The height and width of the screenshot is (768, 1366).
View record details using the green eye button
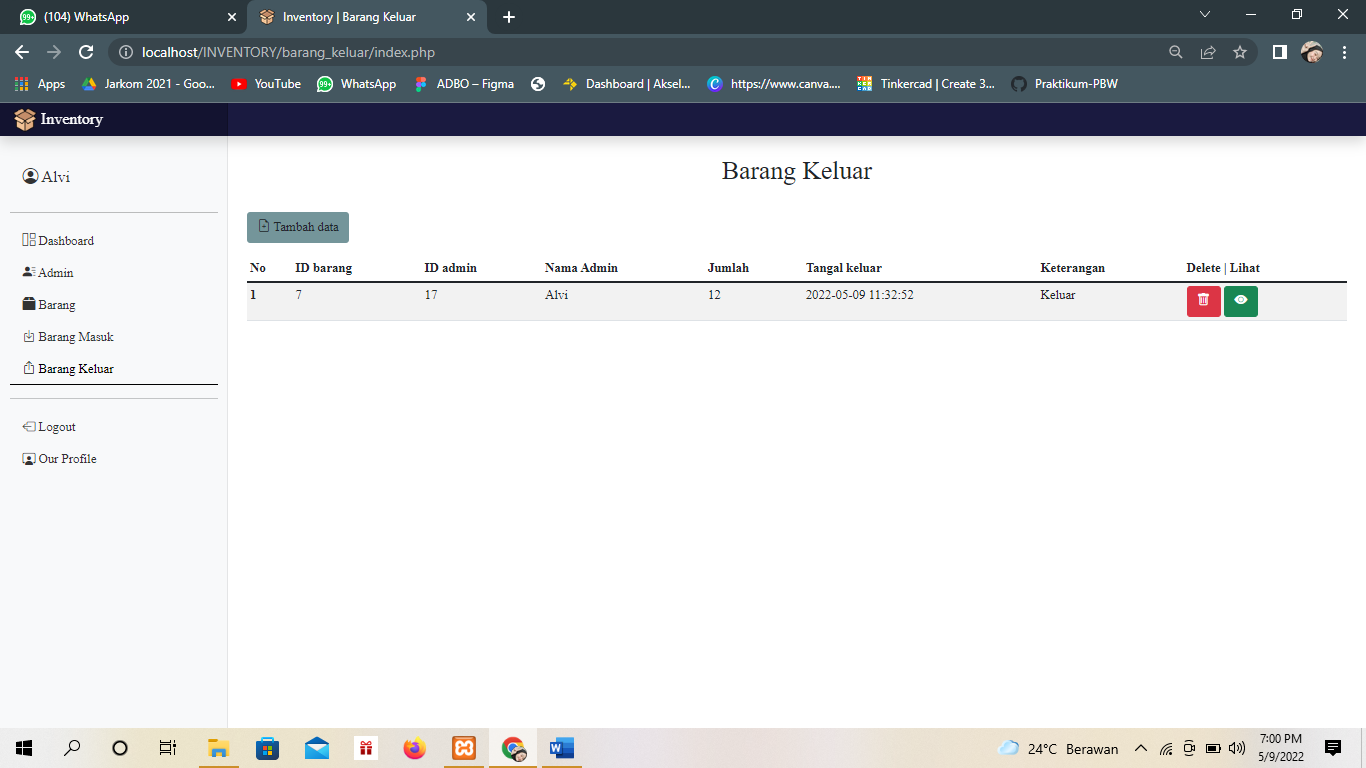[1240, 300]
